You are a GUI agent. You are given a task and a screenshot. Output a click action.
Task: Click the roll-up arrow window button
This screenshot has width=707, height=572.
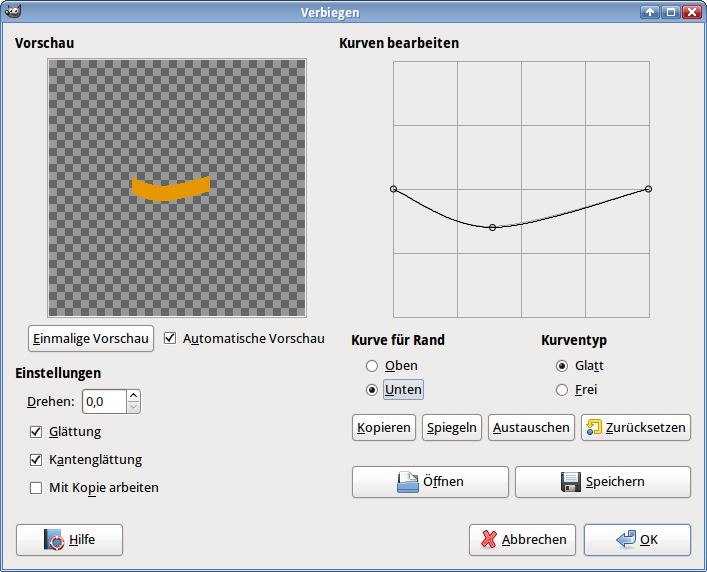650,12
